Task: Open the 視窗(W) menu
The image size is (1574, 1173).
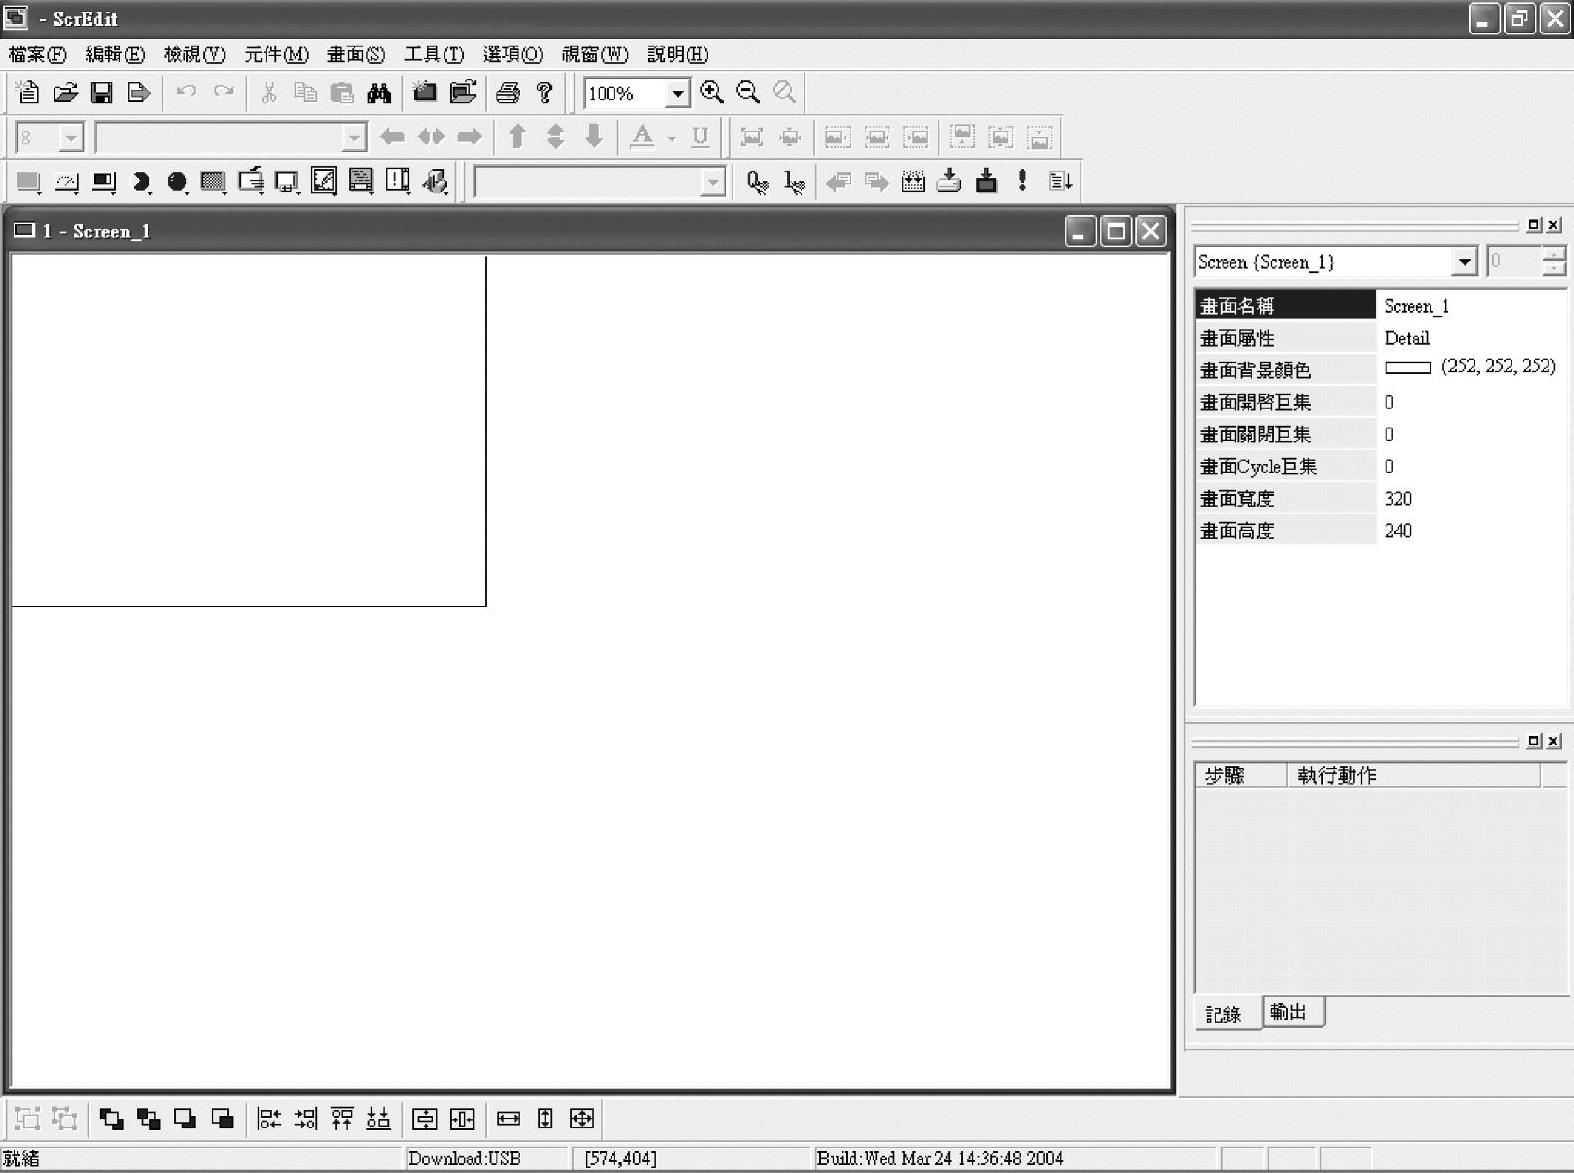Action: coord(595,54)
